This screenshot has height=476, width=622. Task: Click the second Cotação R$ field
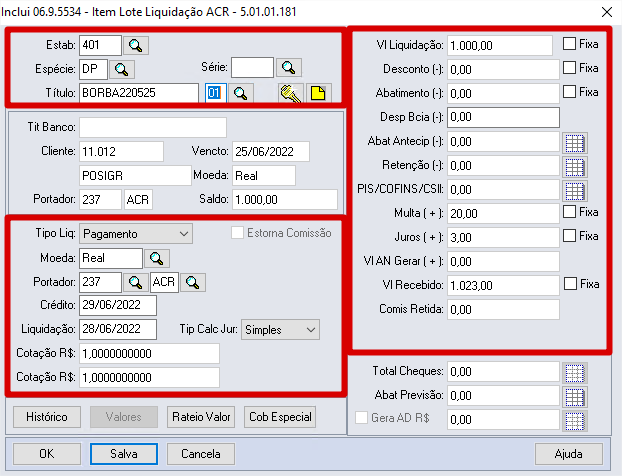(150, 378)
